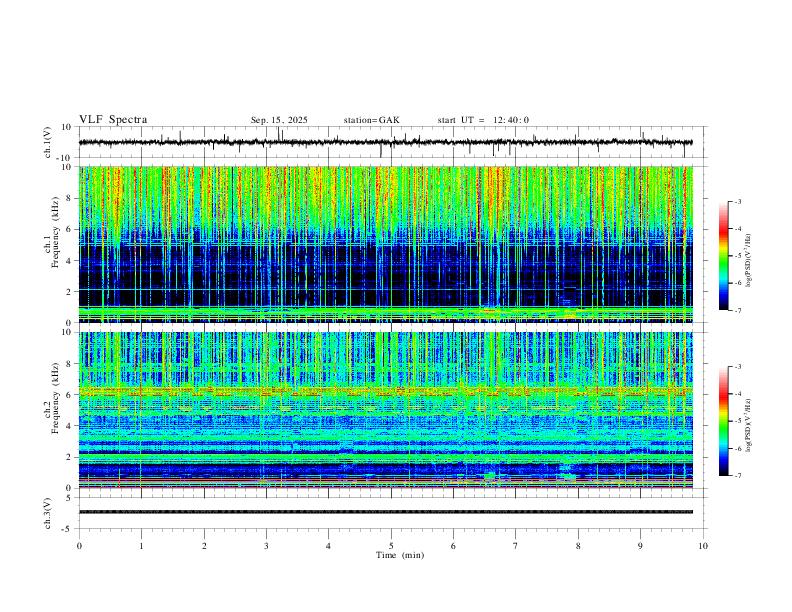Screen dimensions: 792x612
Task: Click the time-axis tick label "3"
Action: click(266, 546)
